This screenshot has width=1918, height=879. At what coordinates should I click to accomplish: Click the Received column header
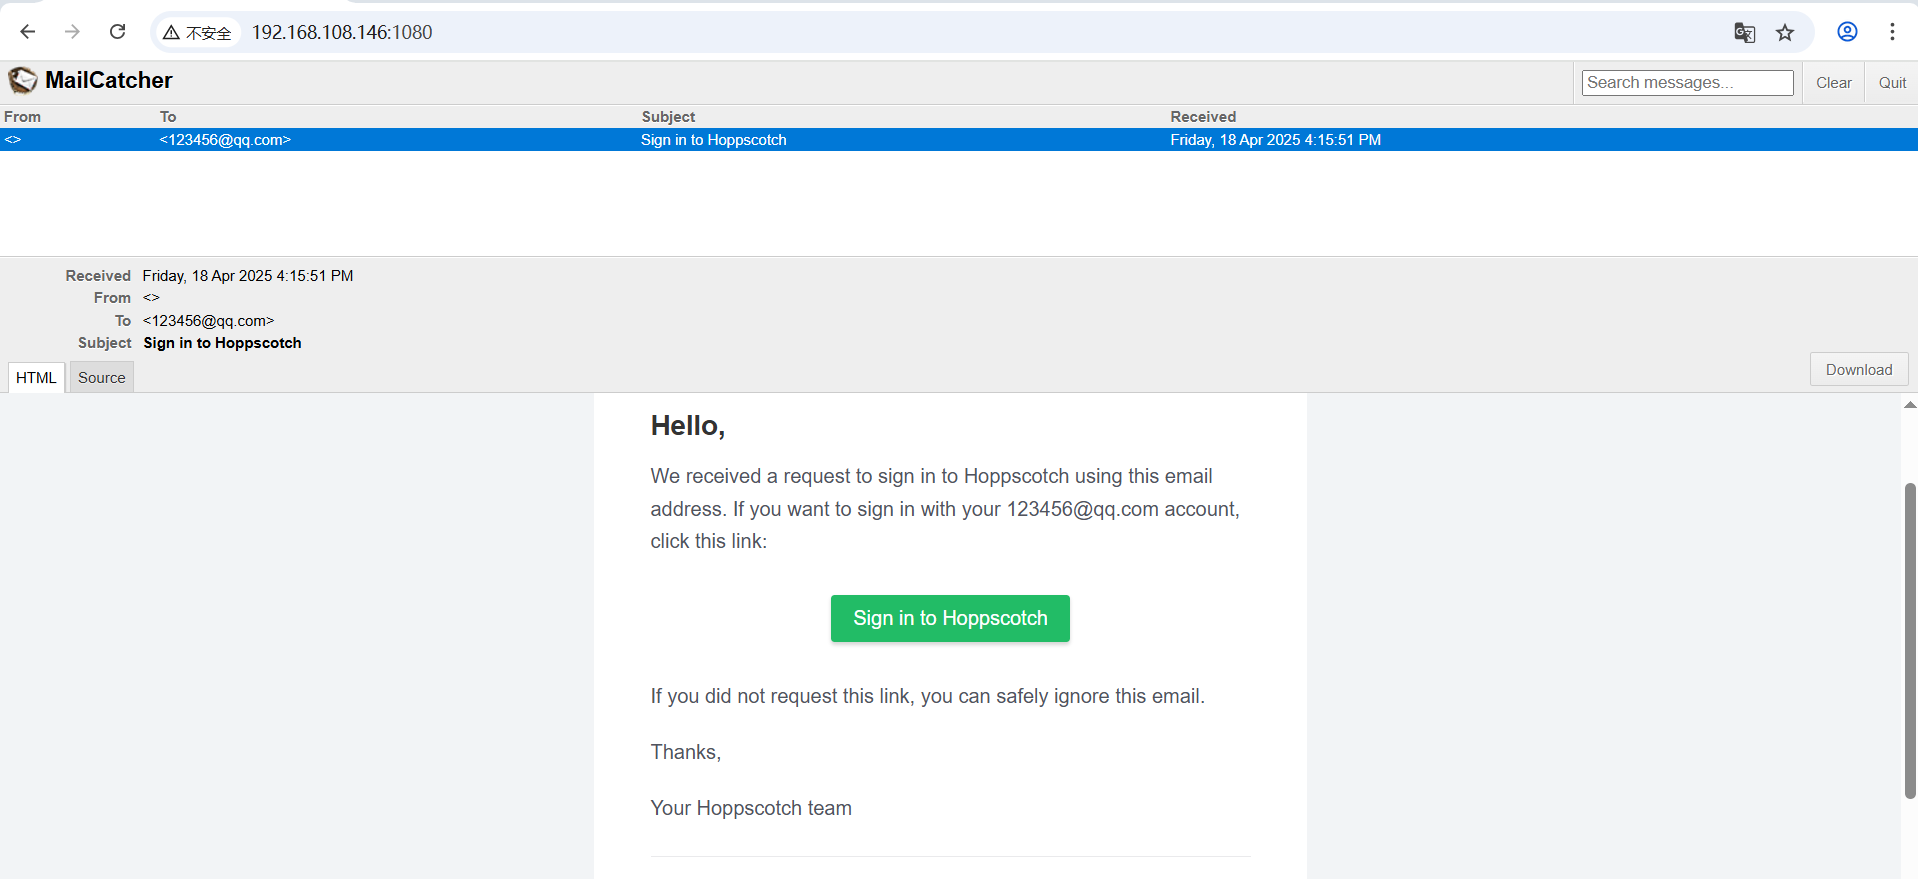click(x=1203, y=117)
